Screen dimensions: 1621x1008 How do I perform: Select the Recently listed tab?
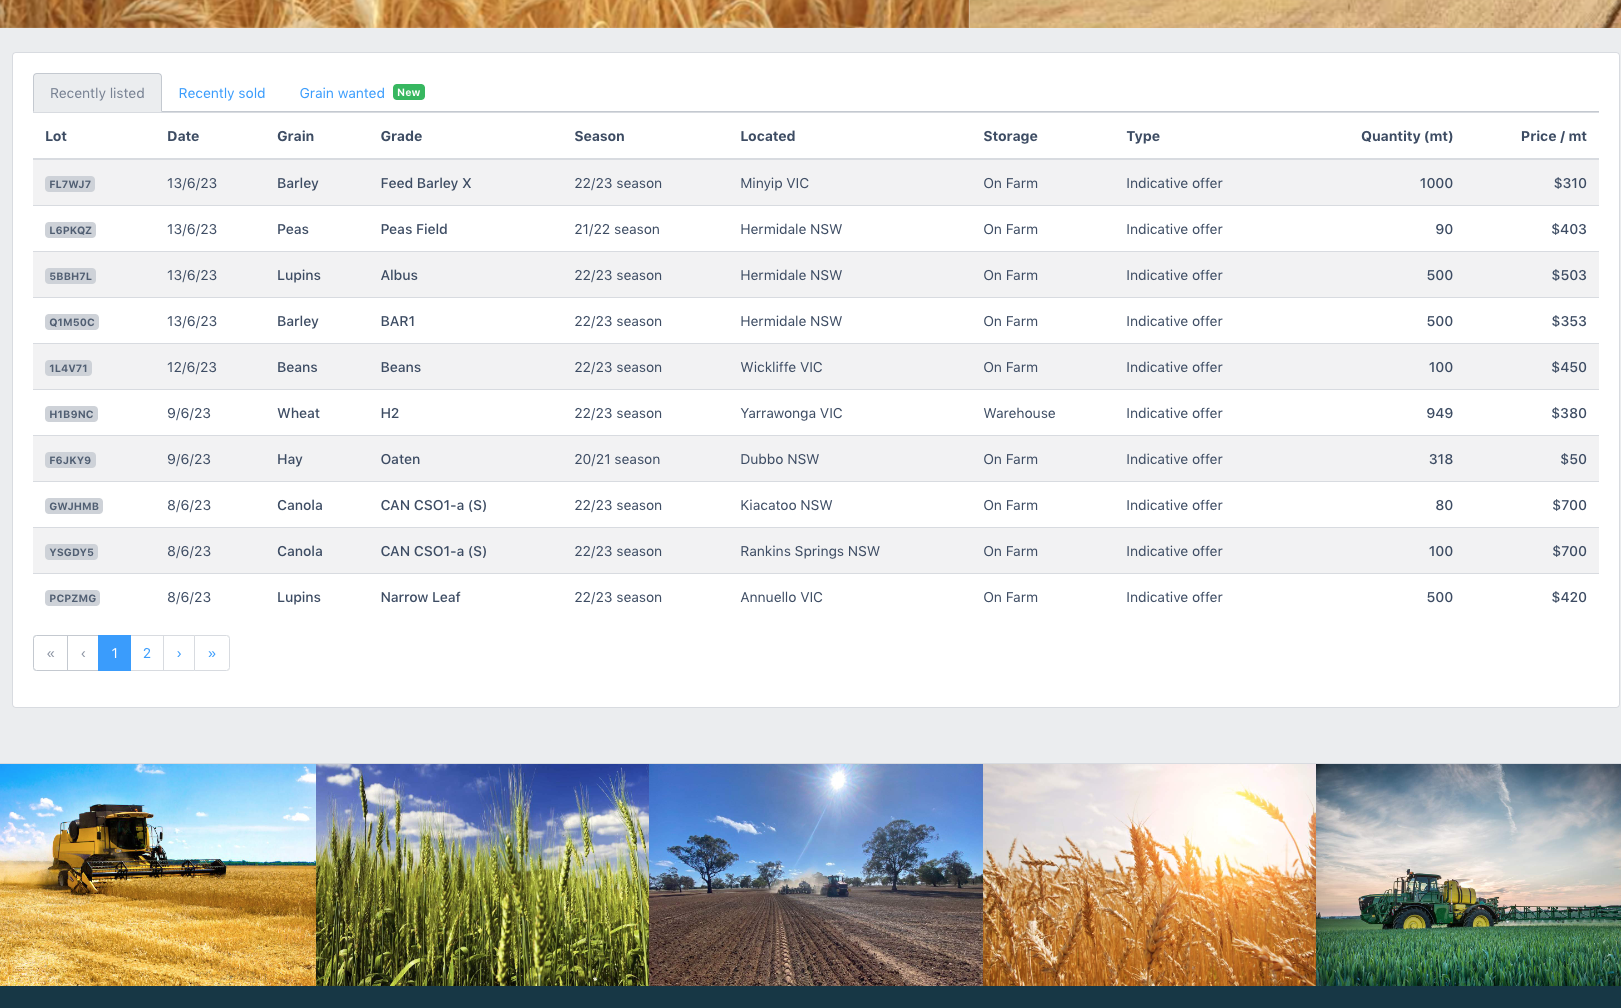click(97, 93)
